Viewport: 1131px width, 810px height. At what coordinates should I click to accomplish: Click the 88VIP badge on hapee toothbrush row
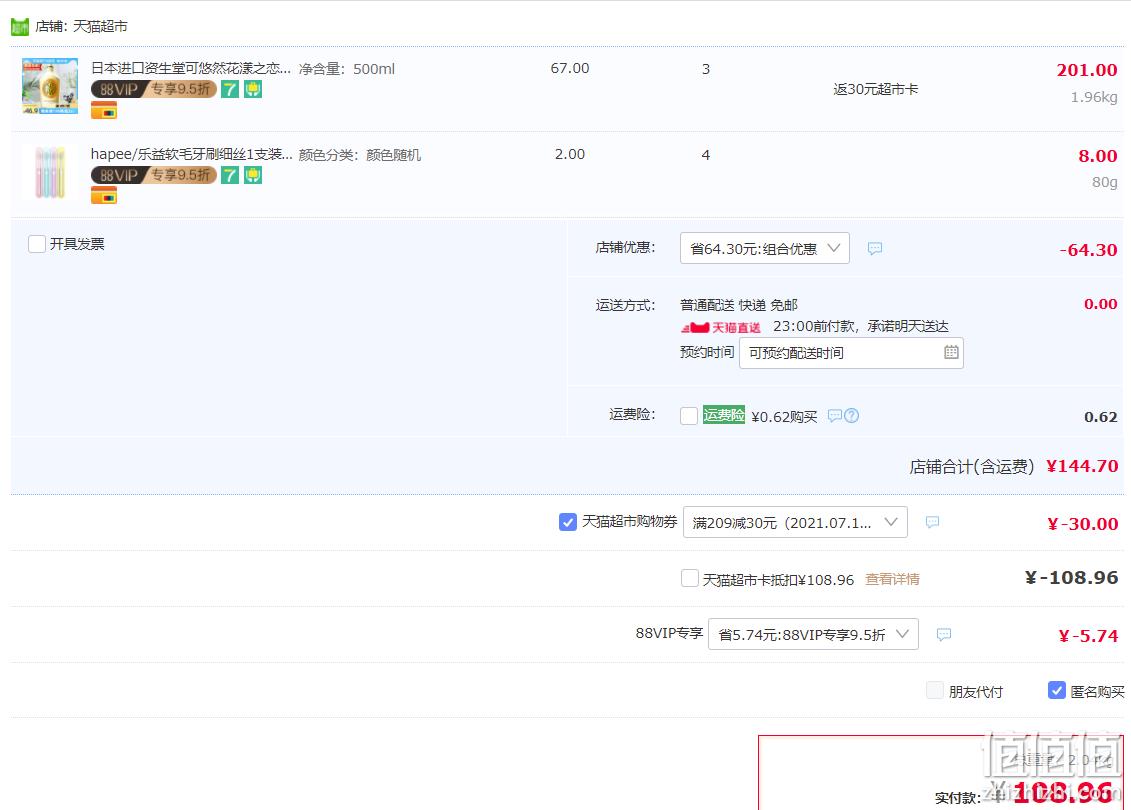pos(154,175)
